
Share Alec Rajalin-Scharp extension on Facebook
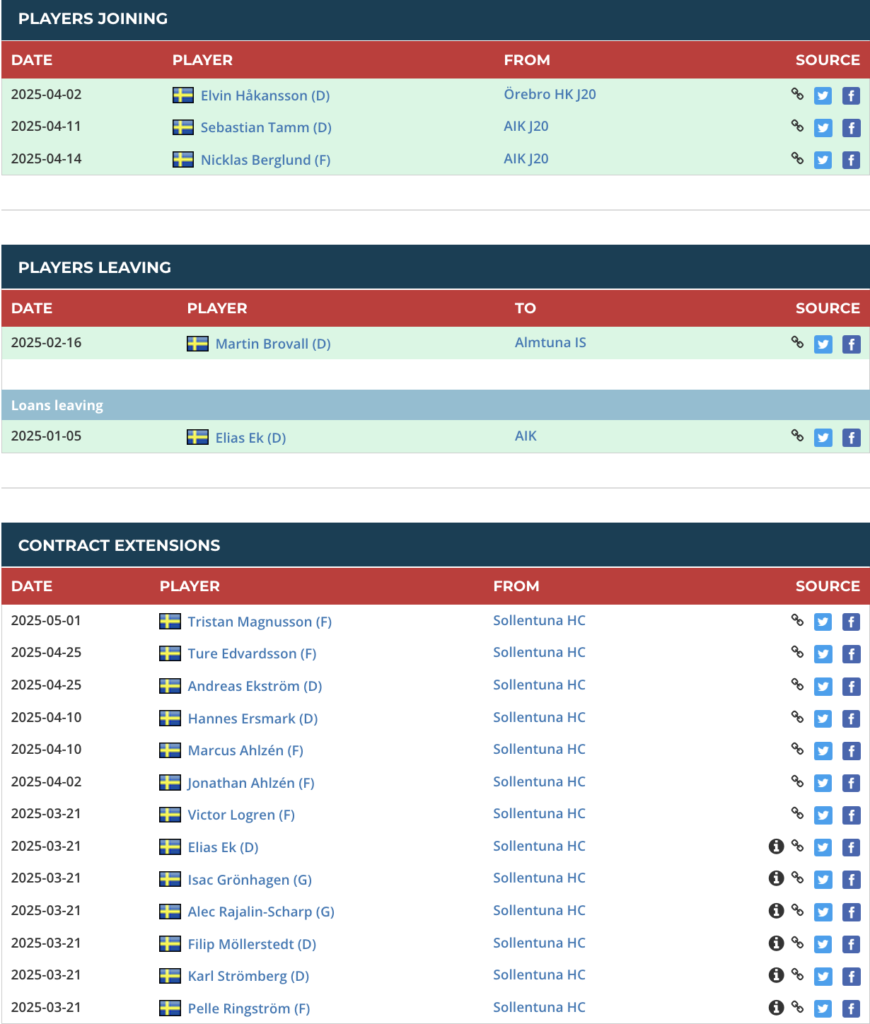(x=851, y=912)
